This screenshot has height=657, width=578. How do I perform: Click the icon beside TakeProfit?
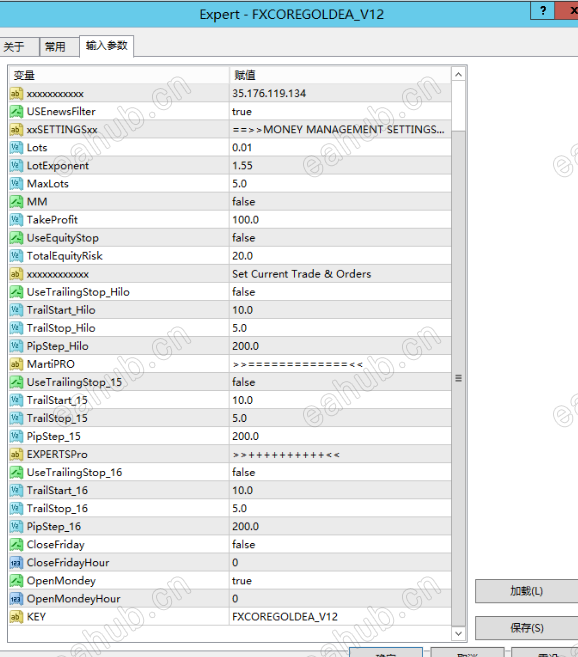[16, 220]
